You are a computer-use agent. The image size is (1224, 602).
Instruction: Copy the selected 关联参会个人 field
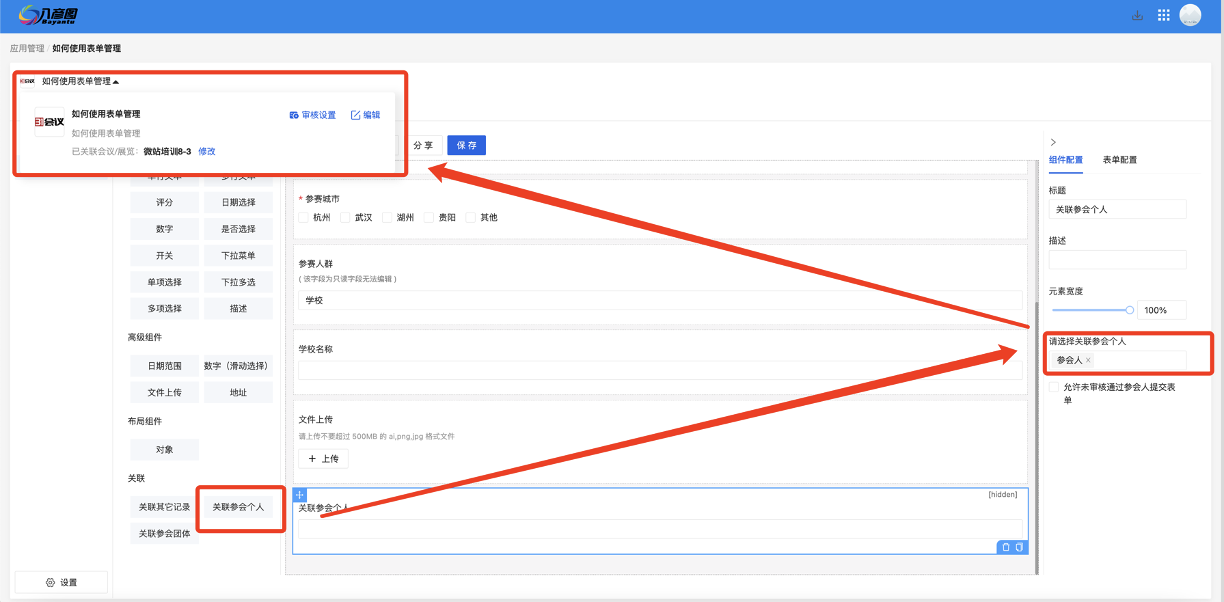coord(1019,547)
